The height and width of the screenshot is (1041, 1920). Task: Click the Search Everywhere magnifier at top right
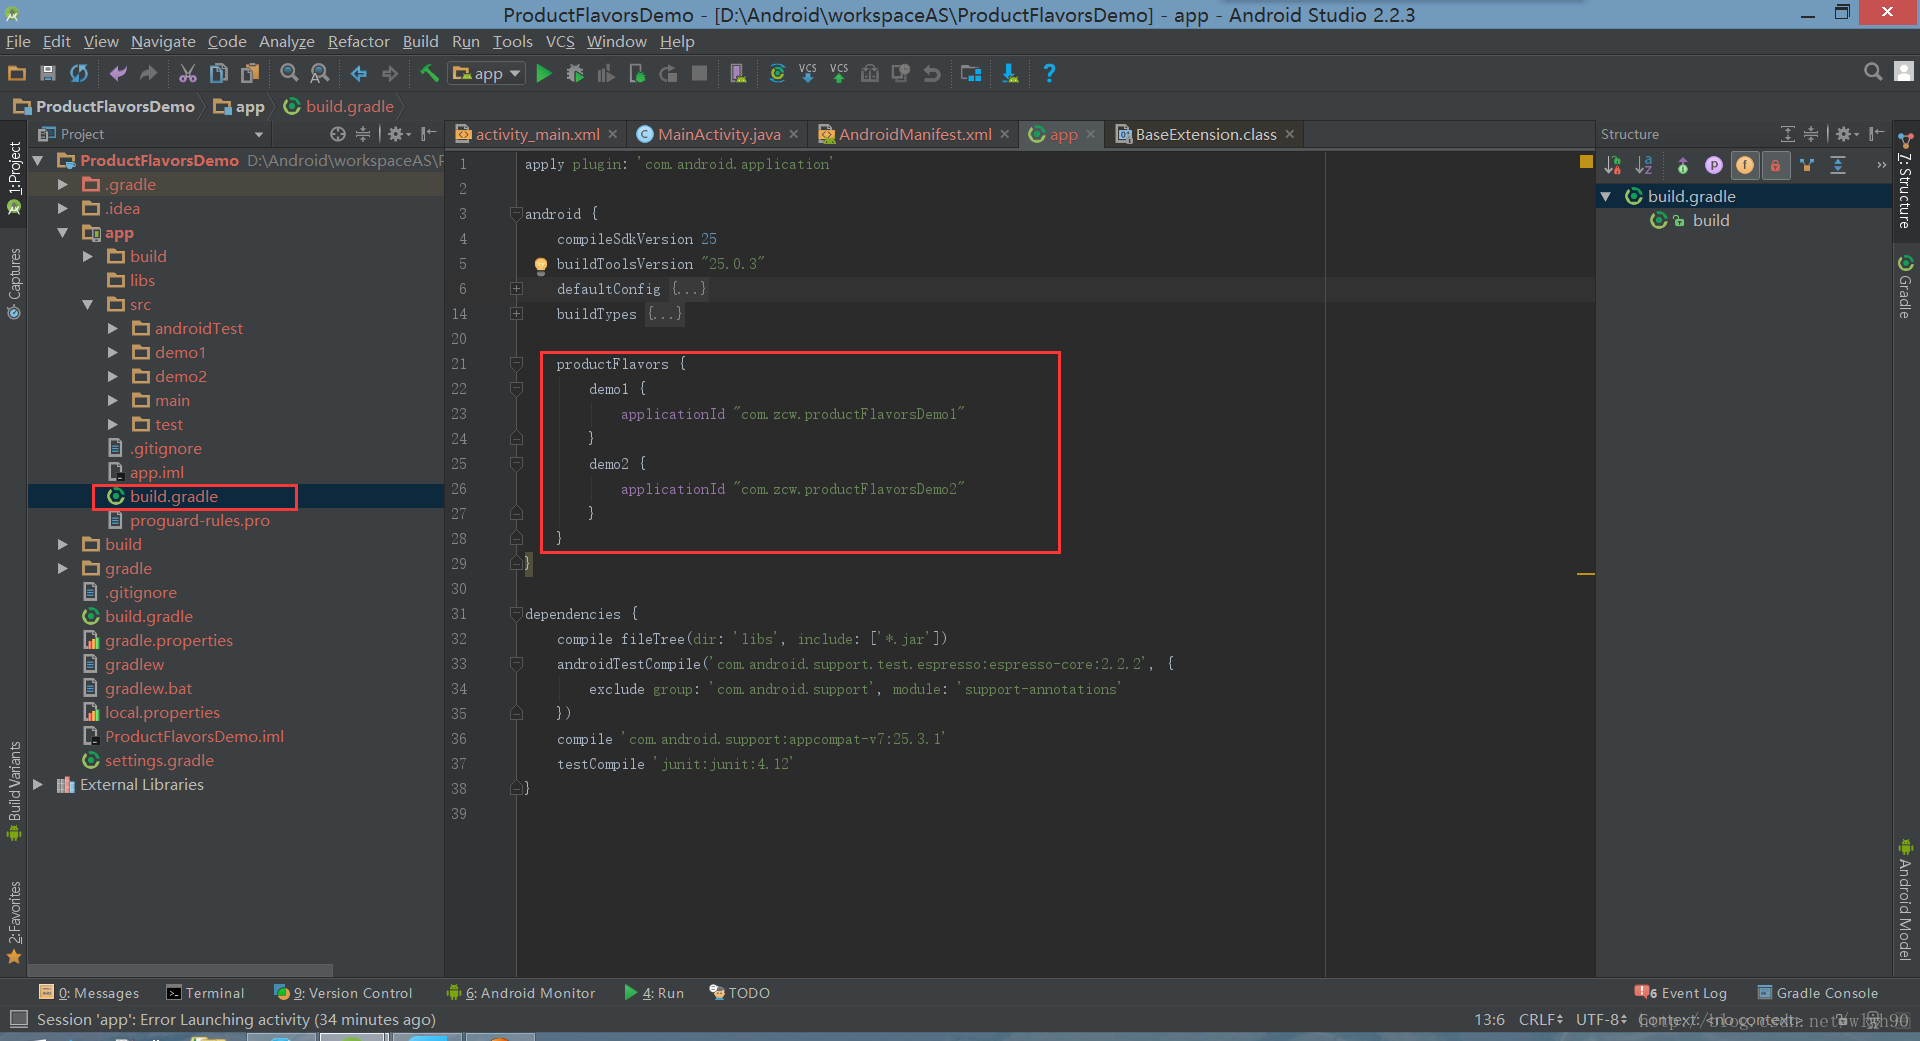[1873, 71]
